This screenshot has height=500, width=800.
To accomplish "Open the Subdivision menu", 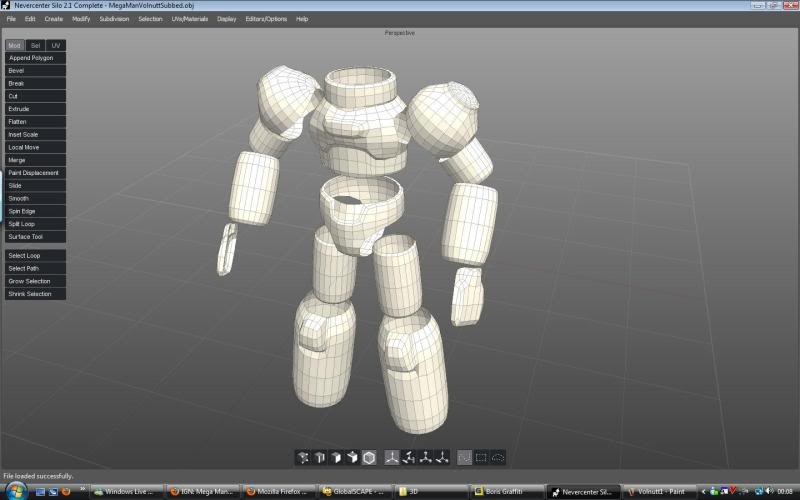I will [114, 19].
